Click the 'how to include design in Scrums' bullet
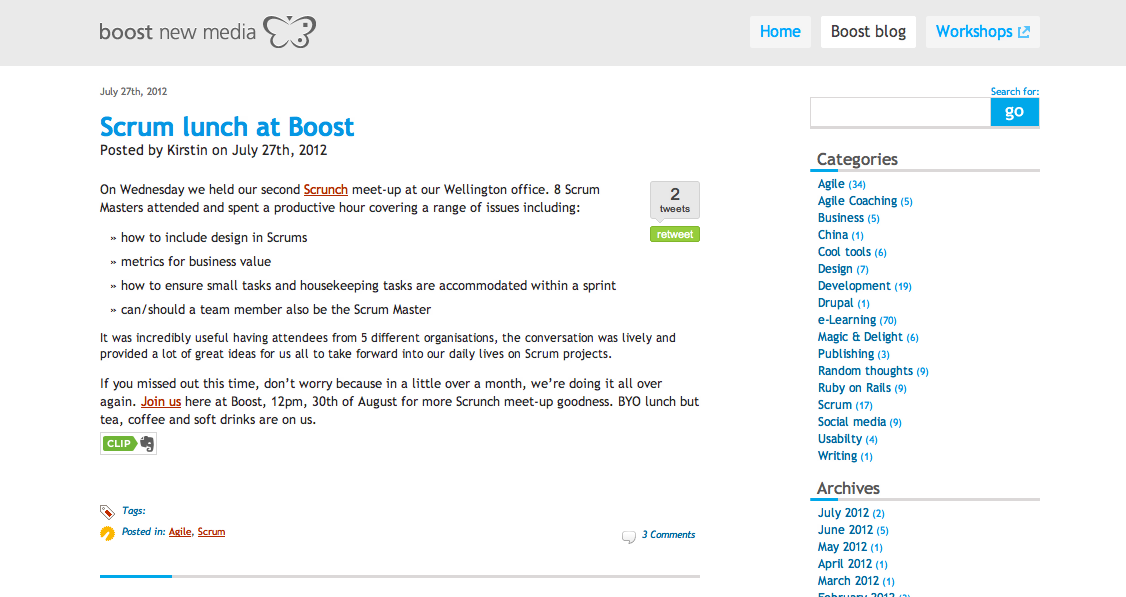This screenshot has height=597, width=1126. click(x=214, y=238)
